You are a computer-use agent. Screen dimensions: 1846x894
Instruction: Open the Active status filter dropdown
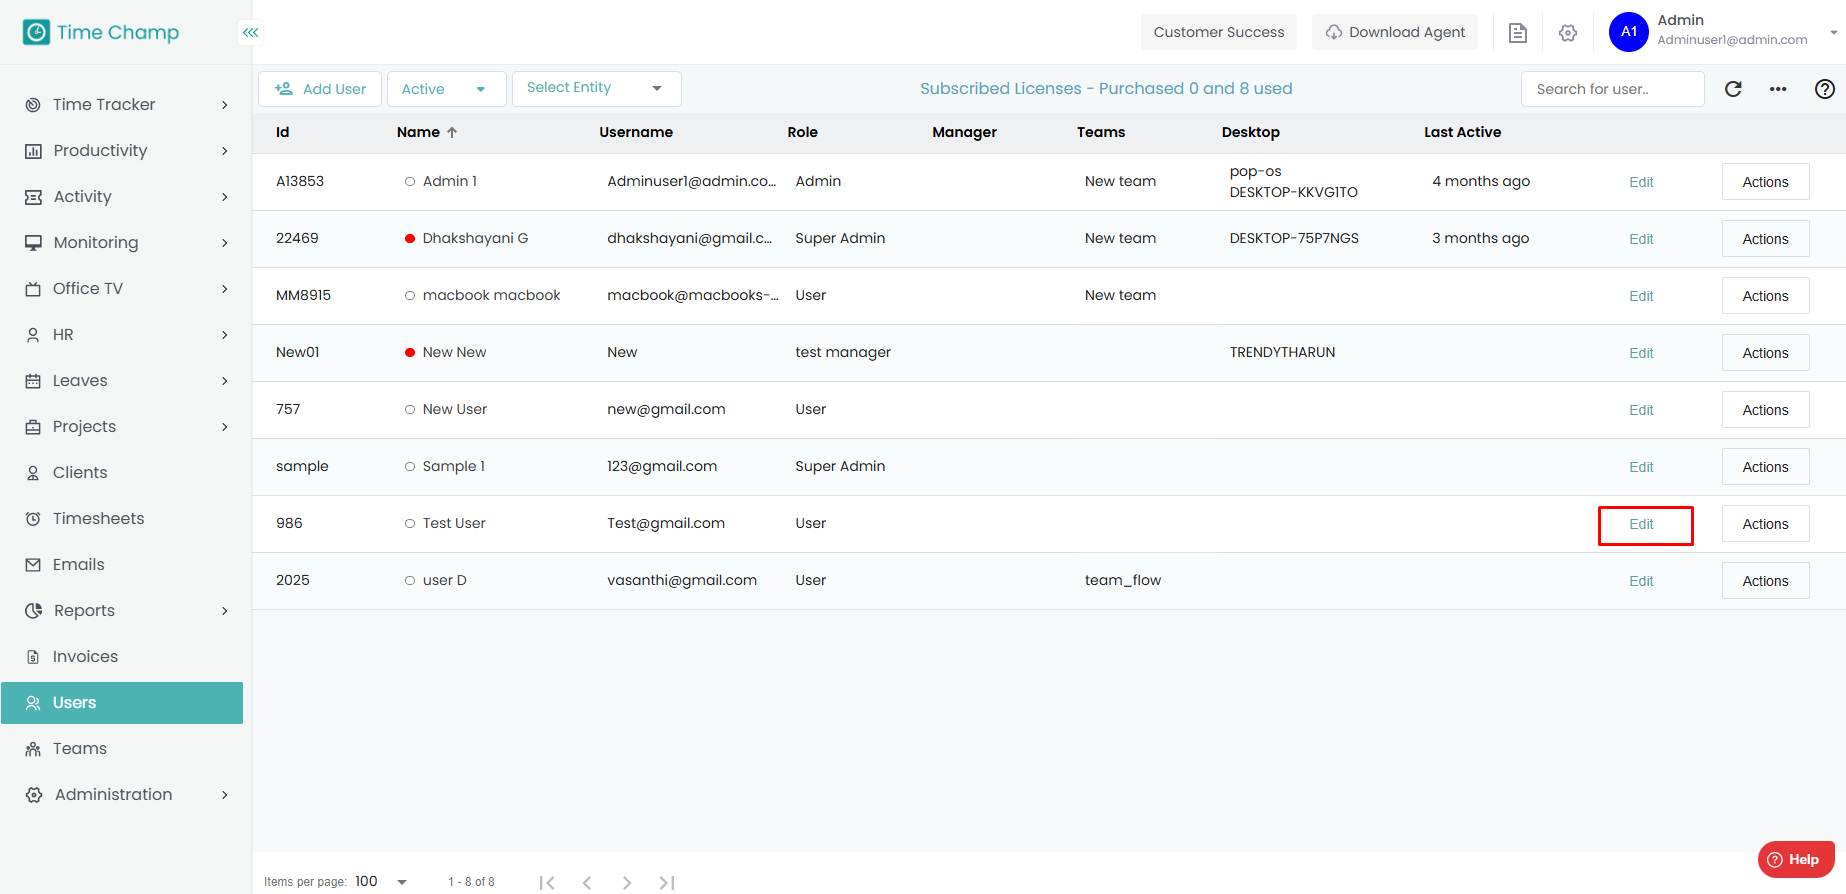point(446,89)
